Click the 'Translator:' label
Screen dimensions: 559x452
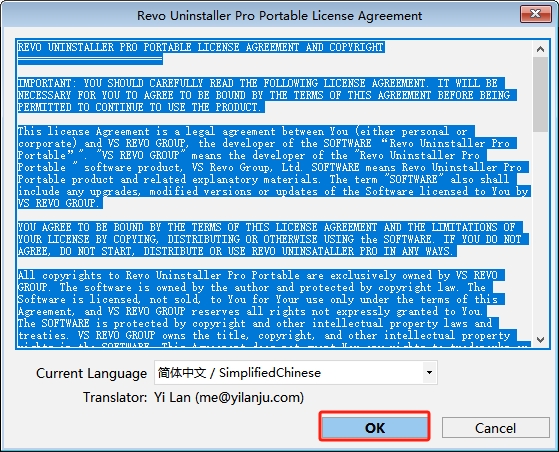(115, 397)
